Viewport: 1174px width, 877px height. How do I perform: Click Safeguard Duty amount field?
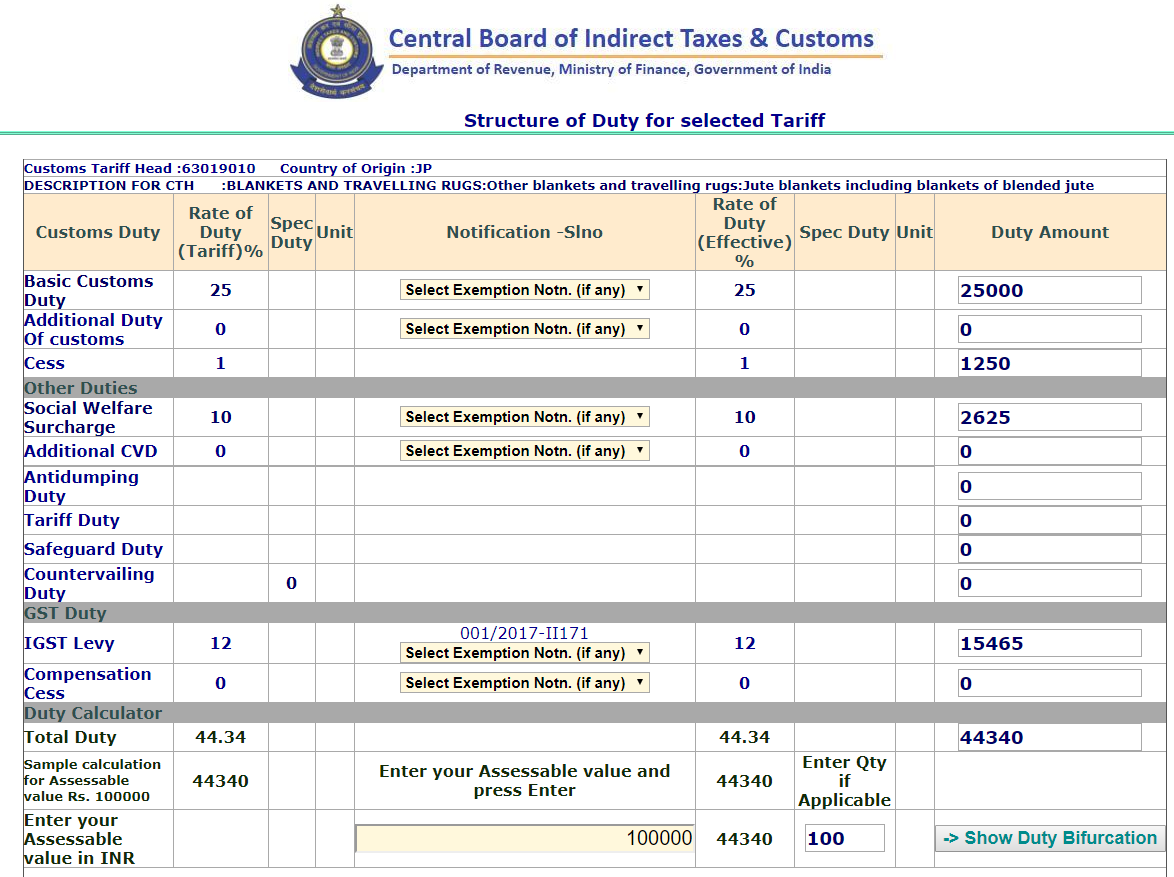pyautogui.click(x=1050, y=549)
